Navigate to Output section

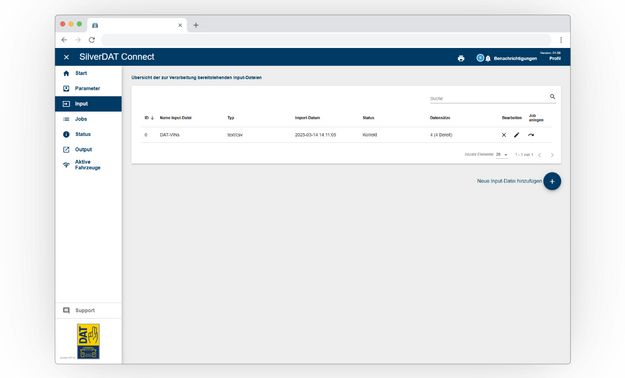point(88,150)
